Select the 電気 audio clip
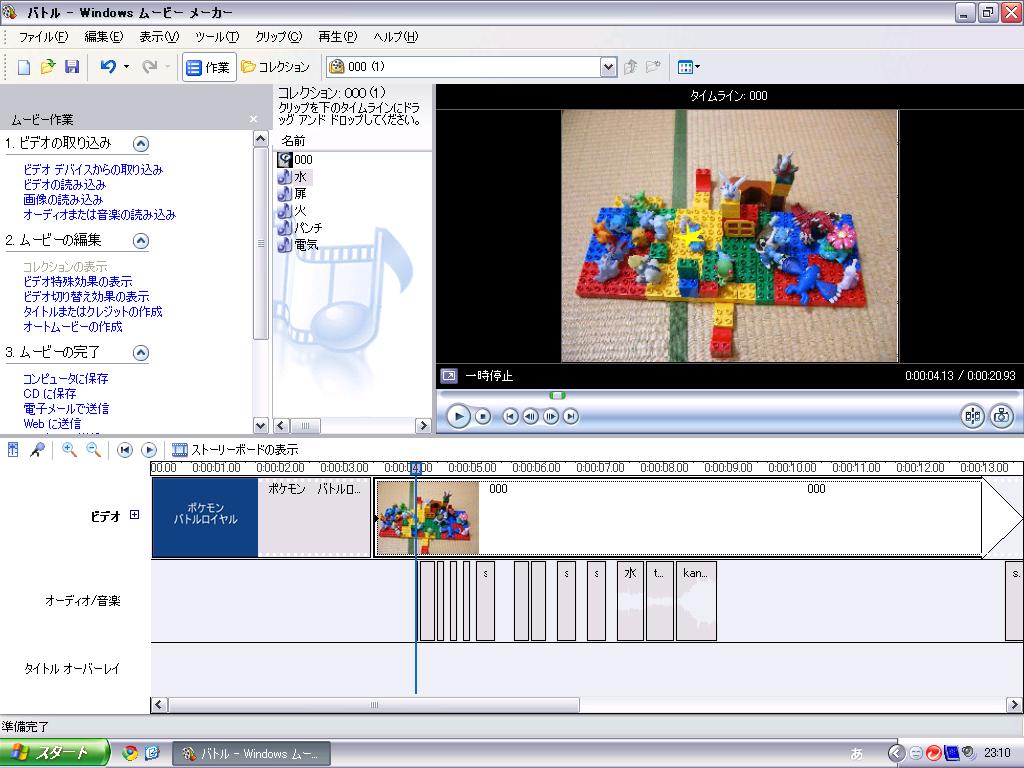 click(x=298, y=244)
